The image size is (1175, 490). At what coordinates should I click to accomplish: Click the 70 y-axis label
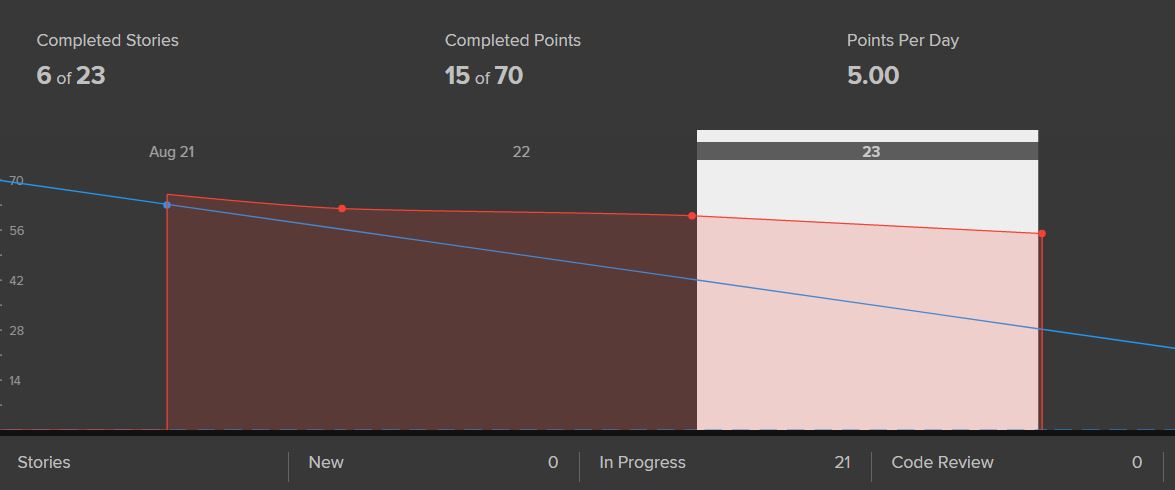16,181
